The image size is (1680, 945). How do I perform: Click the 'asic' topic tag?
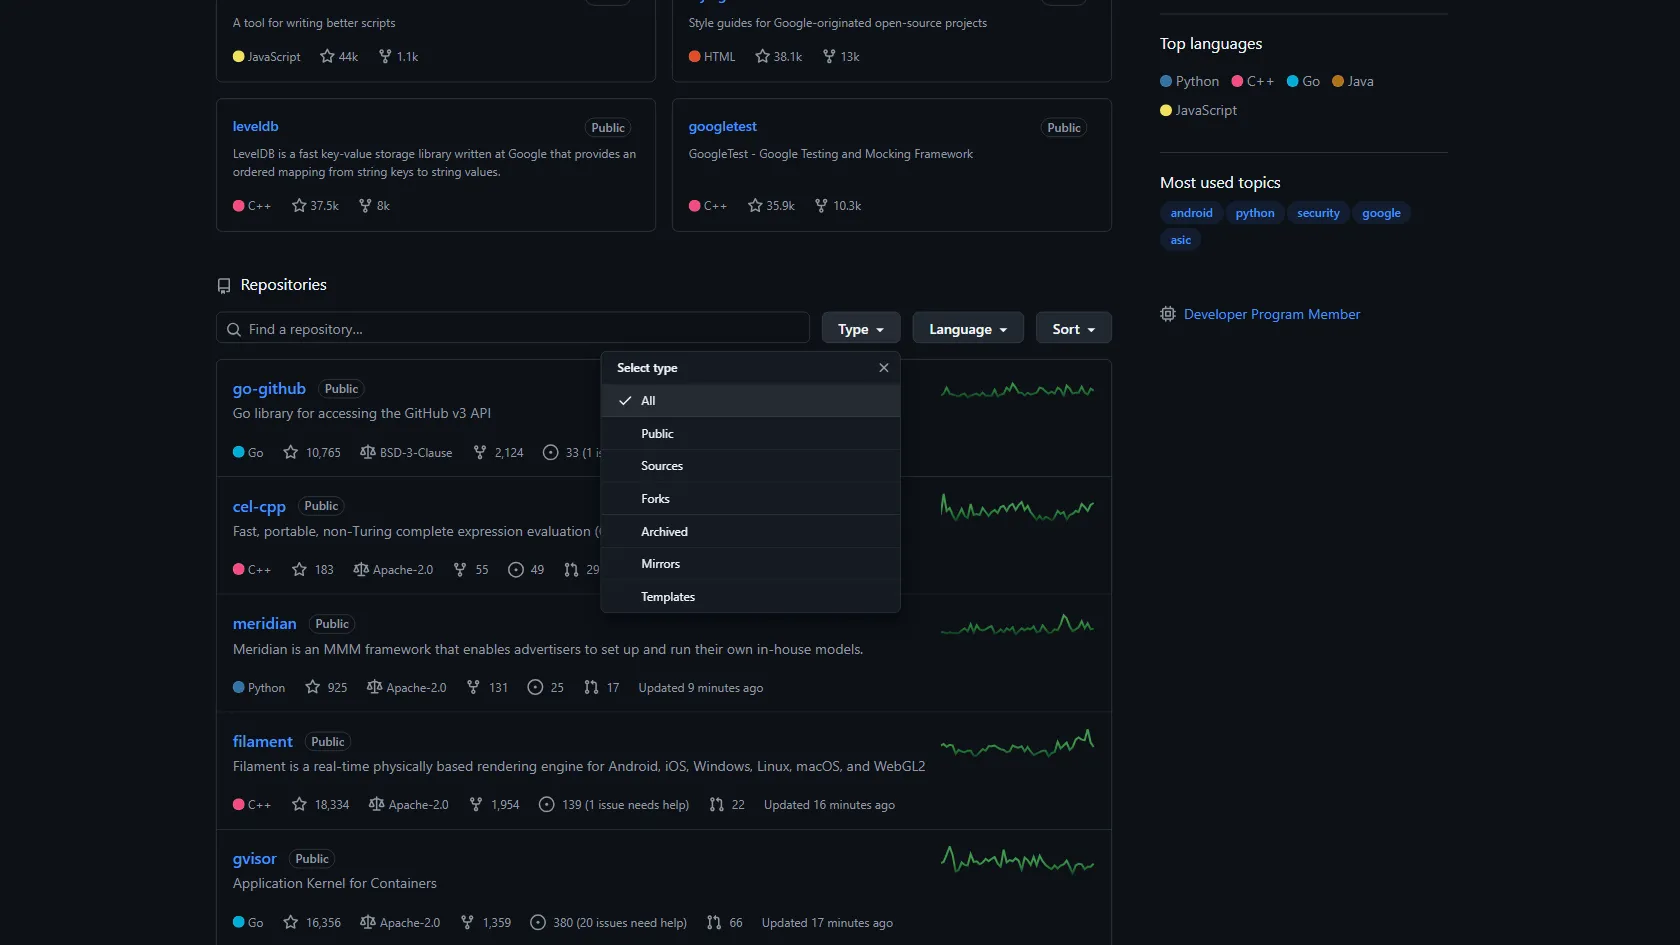pyautogui.click(x=1181, y=240)
